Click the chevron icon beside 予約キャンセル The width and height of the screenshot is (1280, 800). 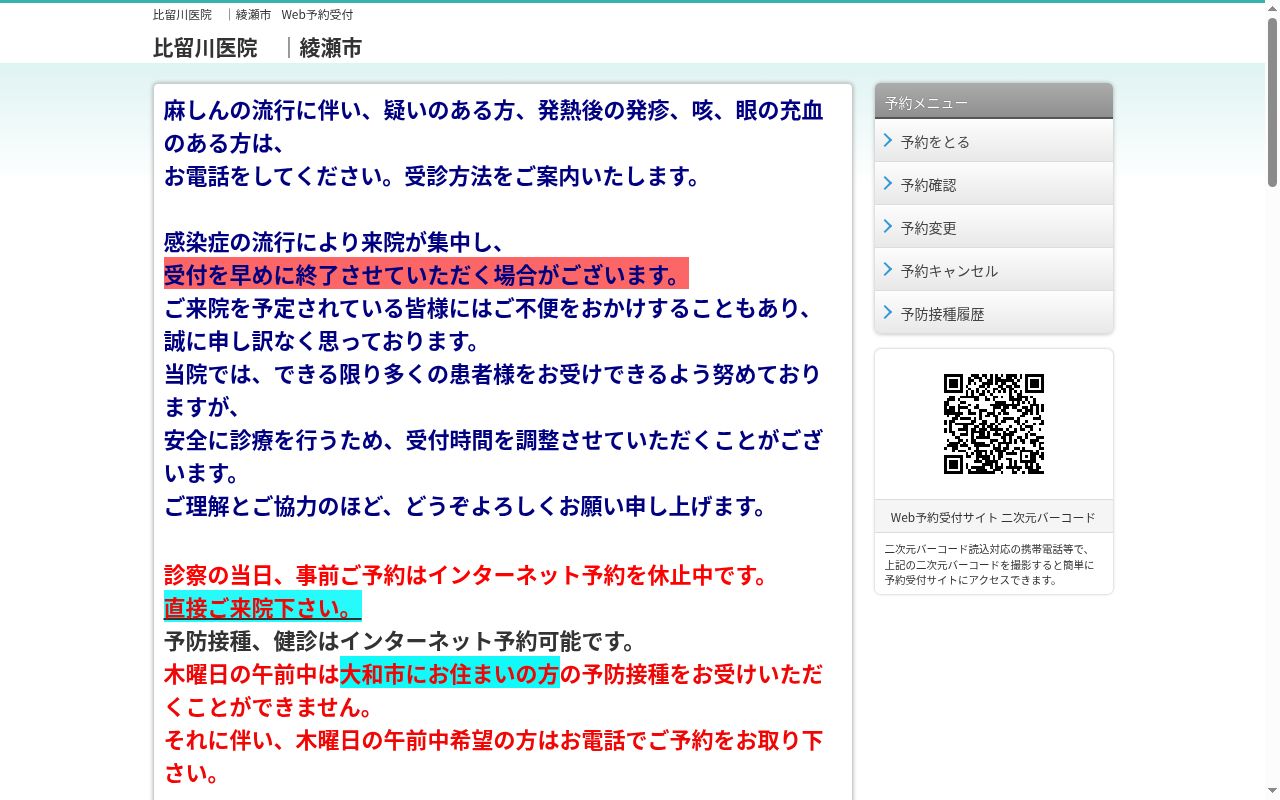pyautogui.click(x=888, y=270)
